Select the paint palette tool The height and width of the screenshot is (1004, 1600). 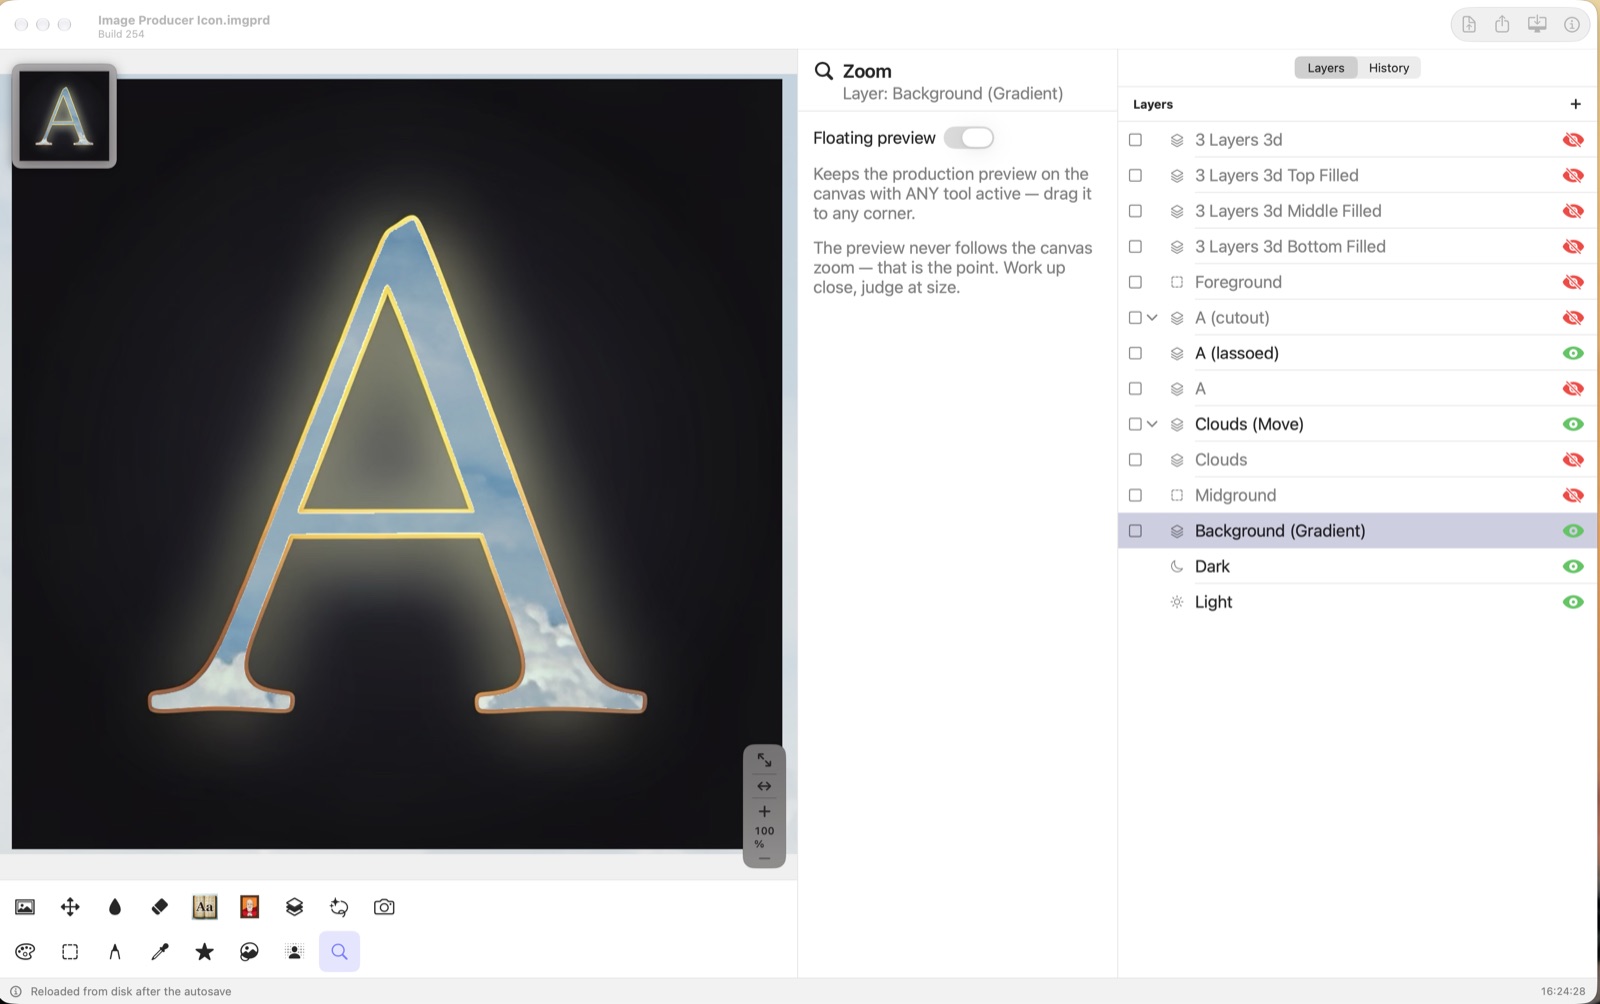[x=25, y=952]
